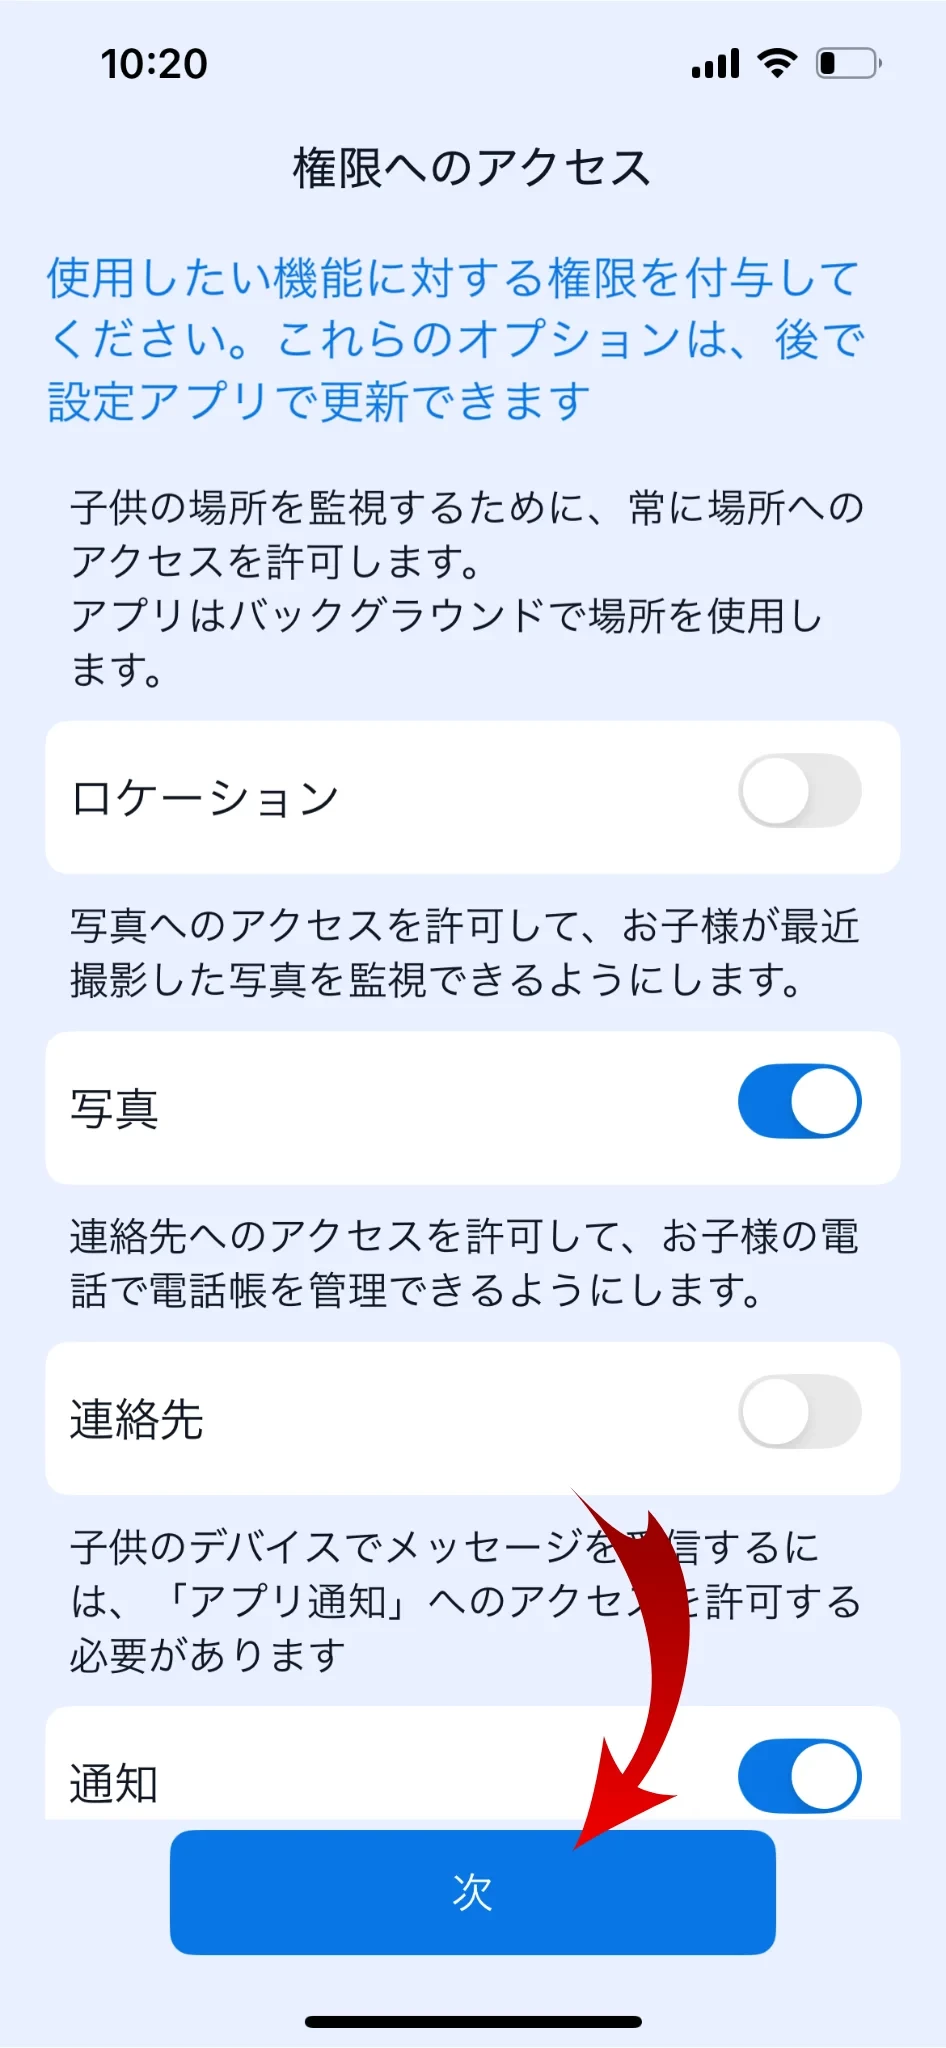Tap the home indicator bar
The height and width of the screenshot is (2048, 946).
pyautogui.click(x=473, y=2021)
